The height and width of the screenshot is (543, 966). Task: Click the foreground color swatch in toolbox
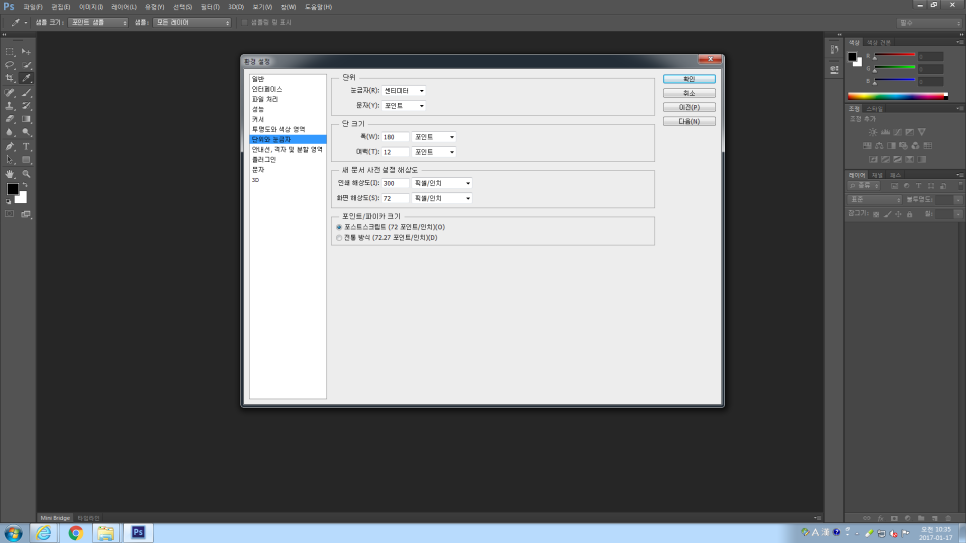coord(12,189)
